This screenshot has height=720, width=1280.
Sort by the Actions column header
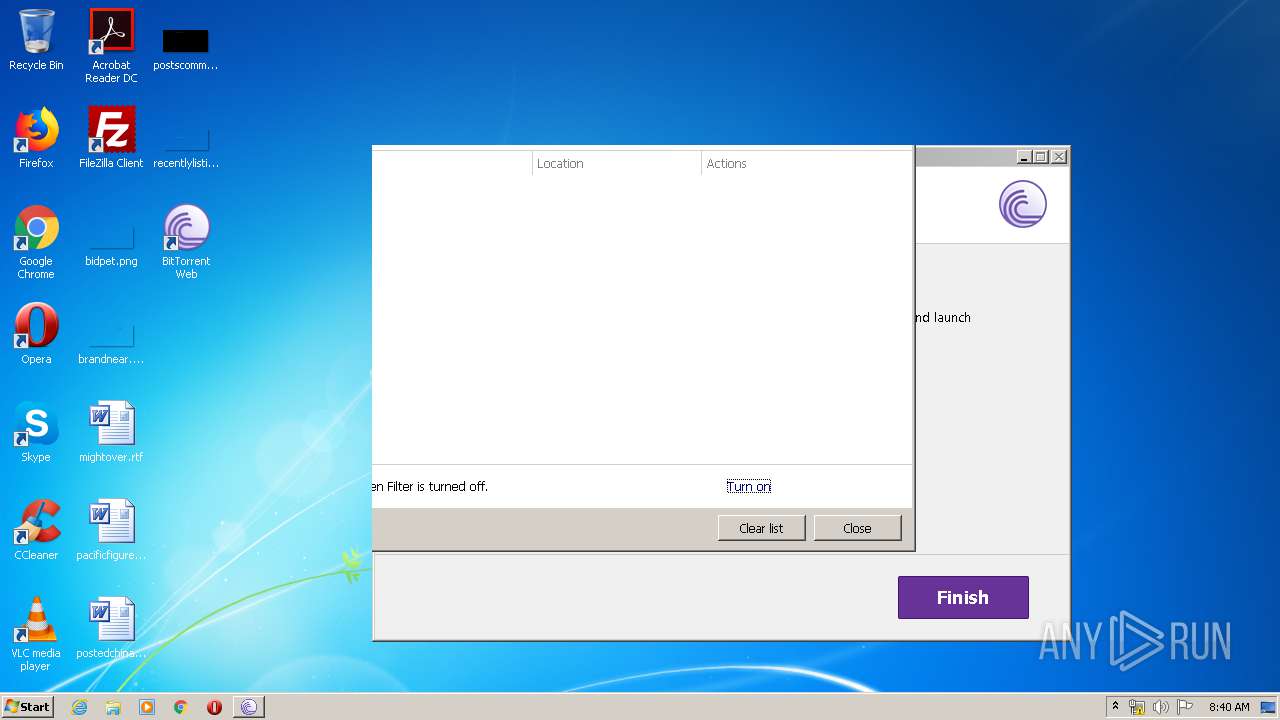(807, 163)
